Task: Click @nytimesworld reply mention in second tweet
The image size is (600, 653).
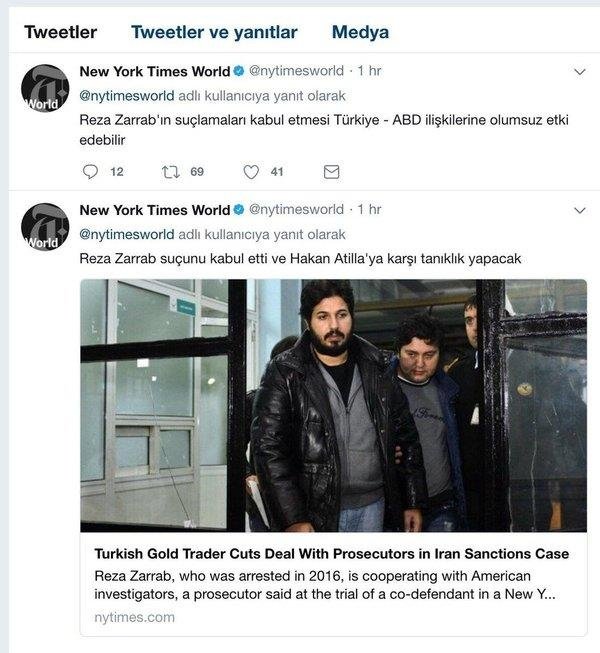Action: coord(127,234)
